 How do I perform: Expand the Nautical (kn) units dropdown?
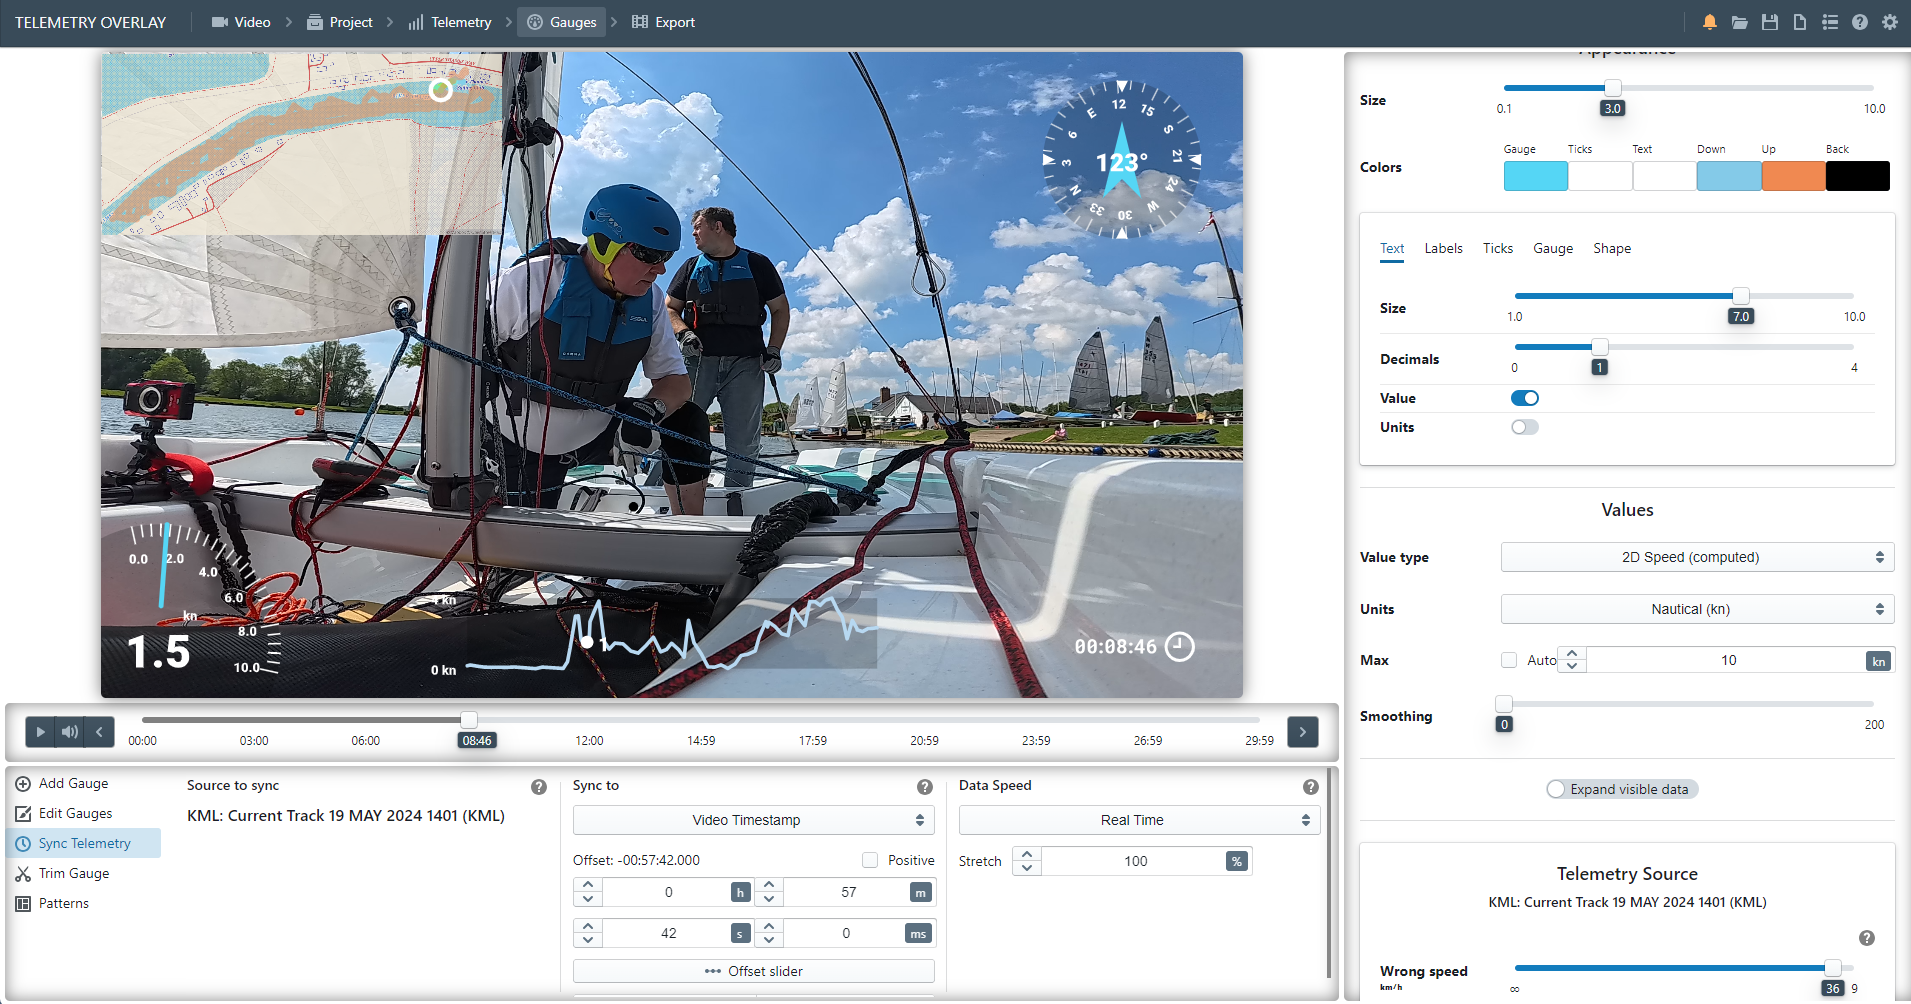coord(1696,609)
